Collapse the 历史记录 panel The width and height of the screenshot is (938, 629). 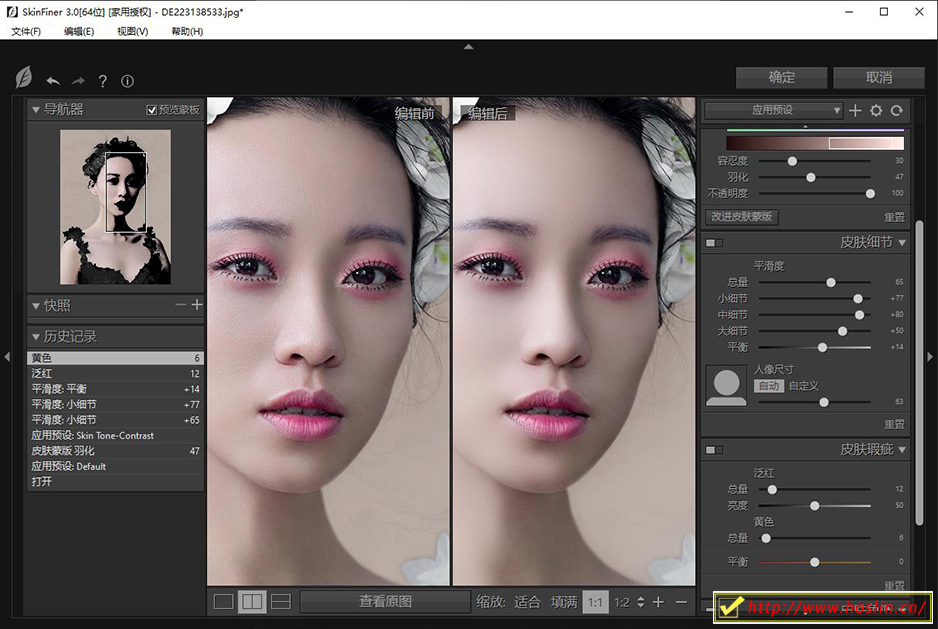[36, 336]
